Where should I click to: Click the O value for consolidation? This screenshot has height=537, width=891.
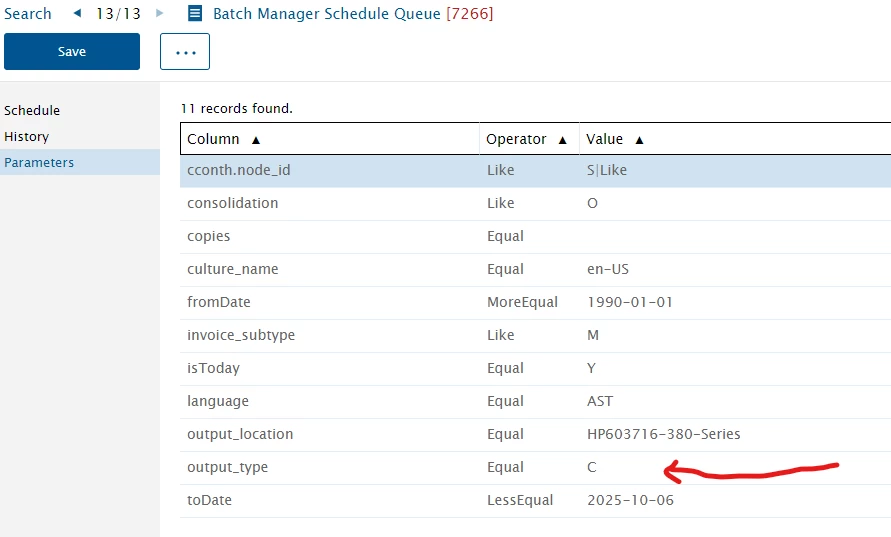tap(592, 203)
